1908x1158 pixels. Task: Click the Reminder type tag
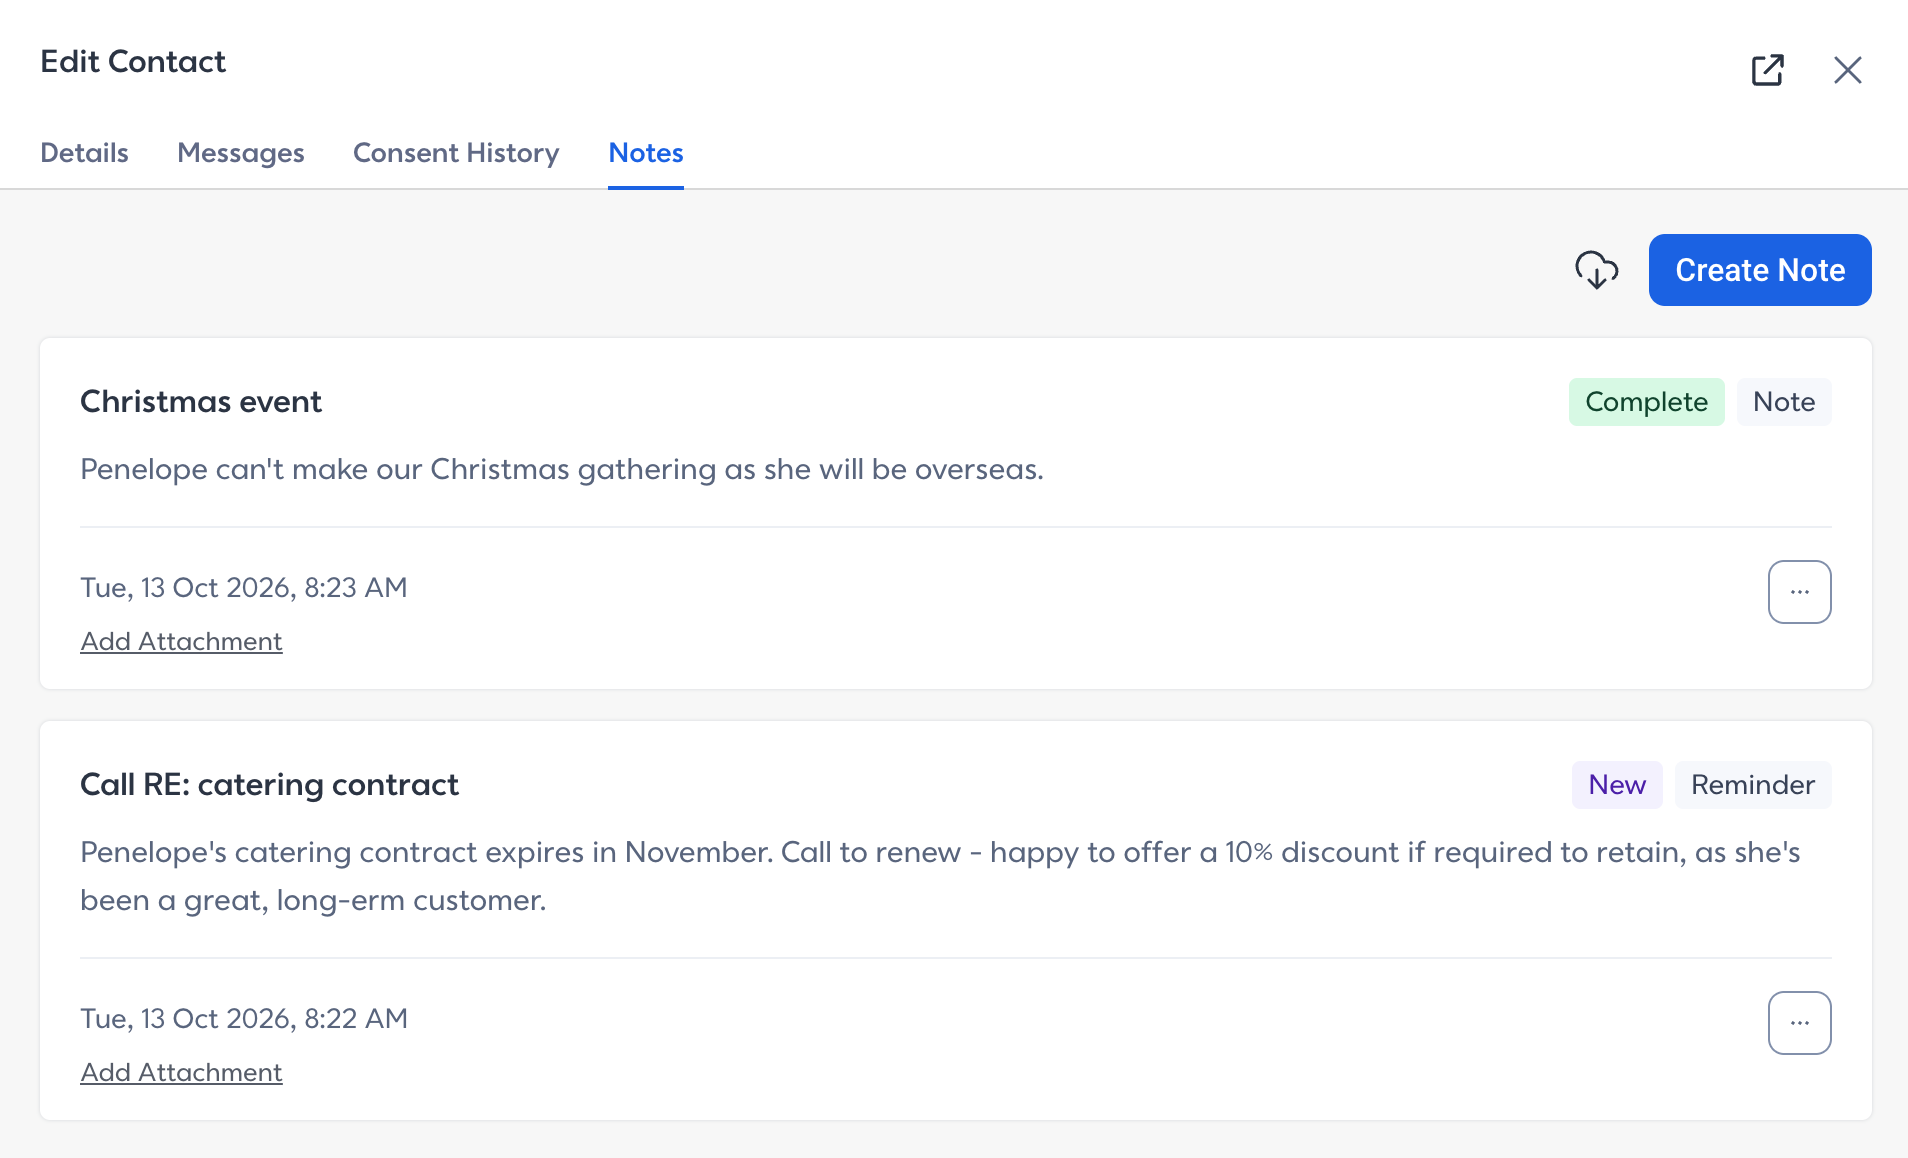click(1753, 785)
